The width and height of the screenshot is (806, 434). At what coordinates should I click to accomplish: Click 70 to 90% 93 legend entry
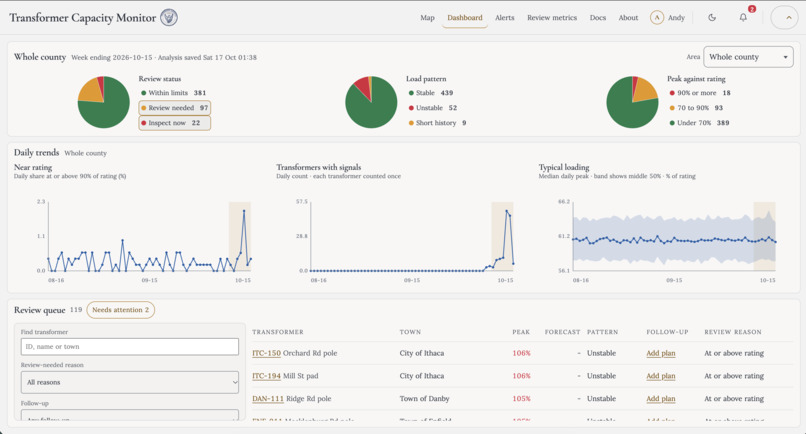[696, 108]
